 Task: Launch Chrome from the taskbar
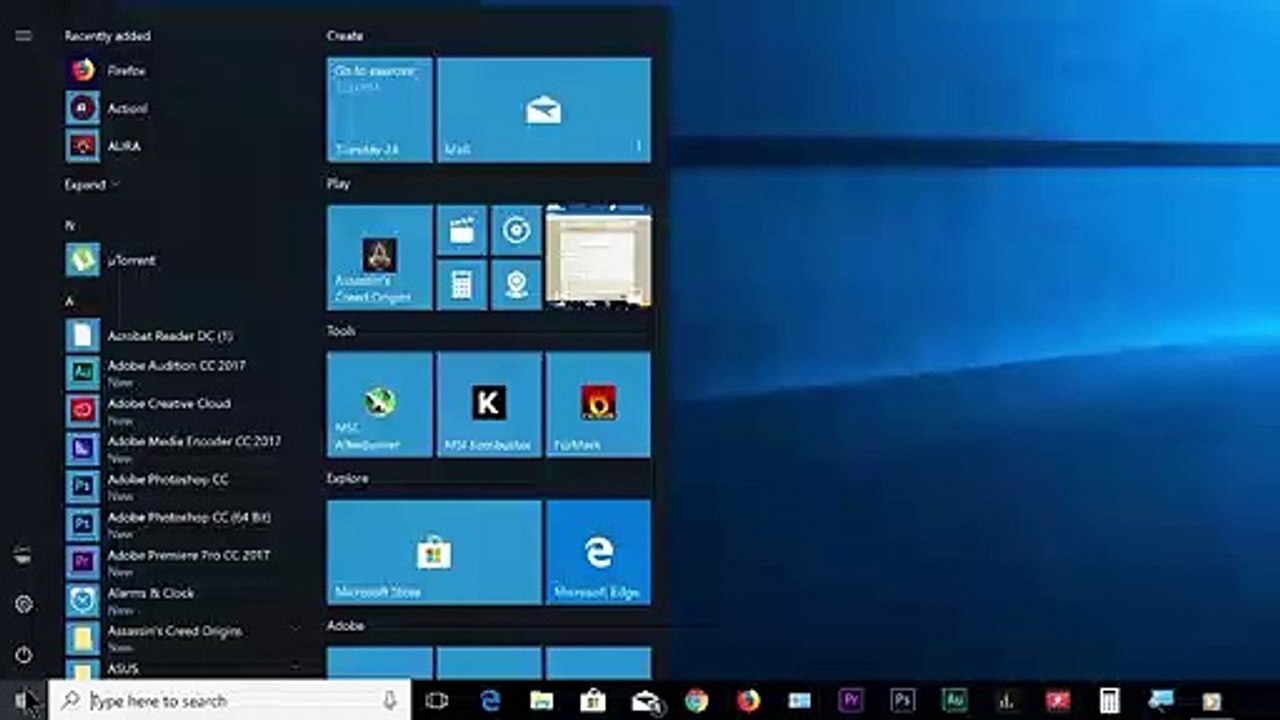pos(697,701)
